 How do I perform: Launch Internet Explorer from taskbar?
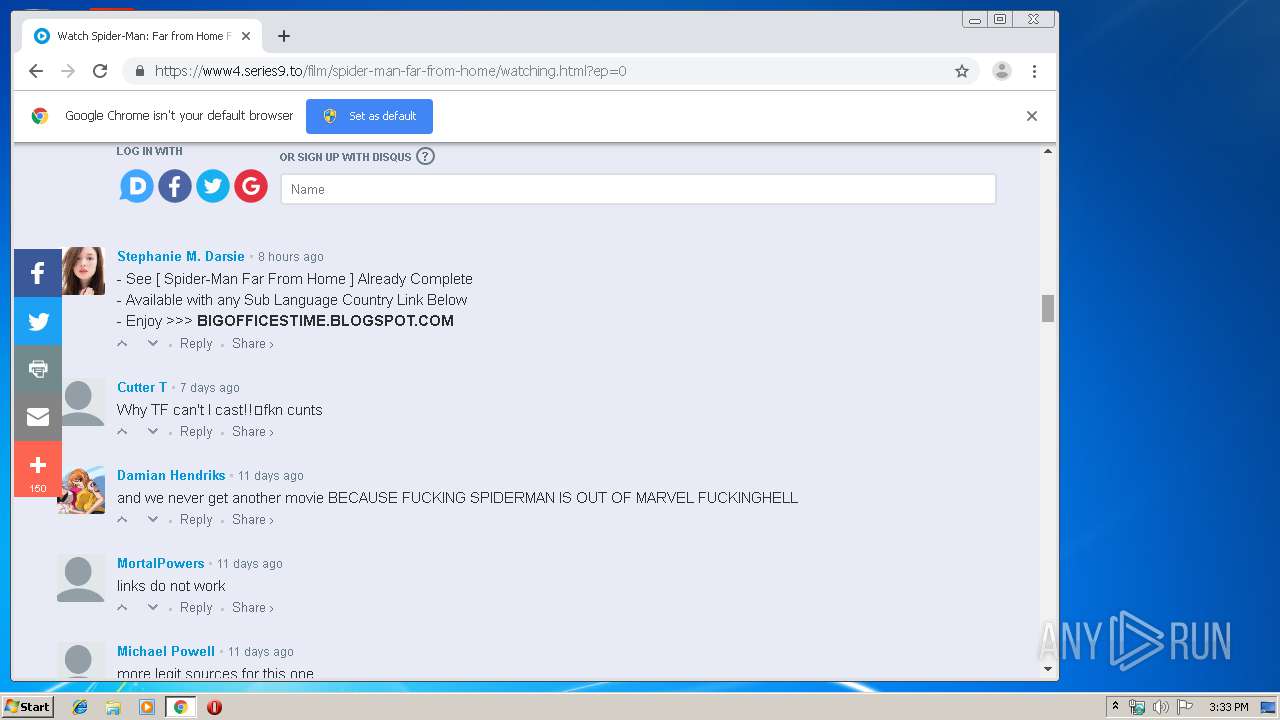[x=80, y=707]
